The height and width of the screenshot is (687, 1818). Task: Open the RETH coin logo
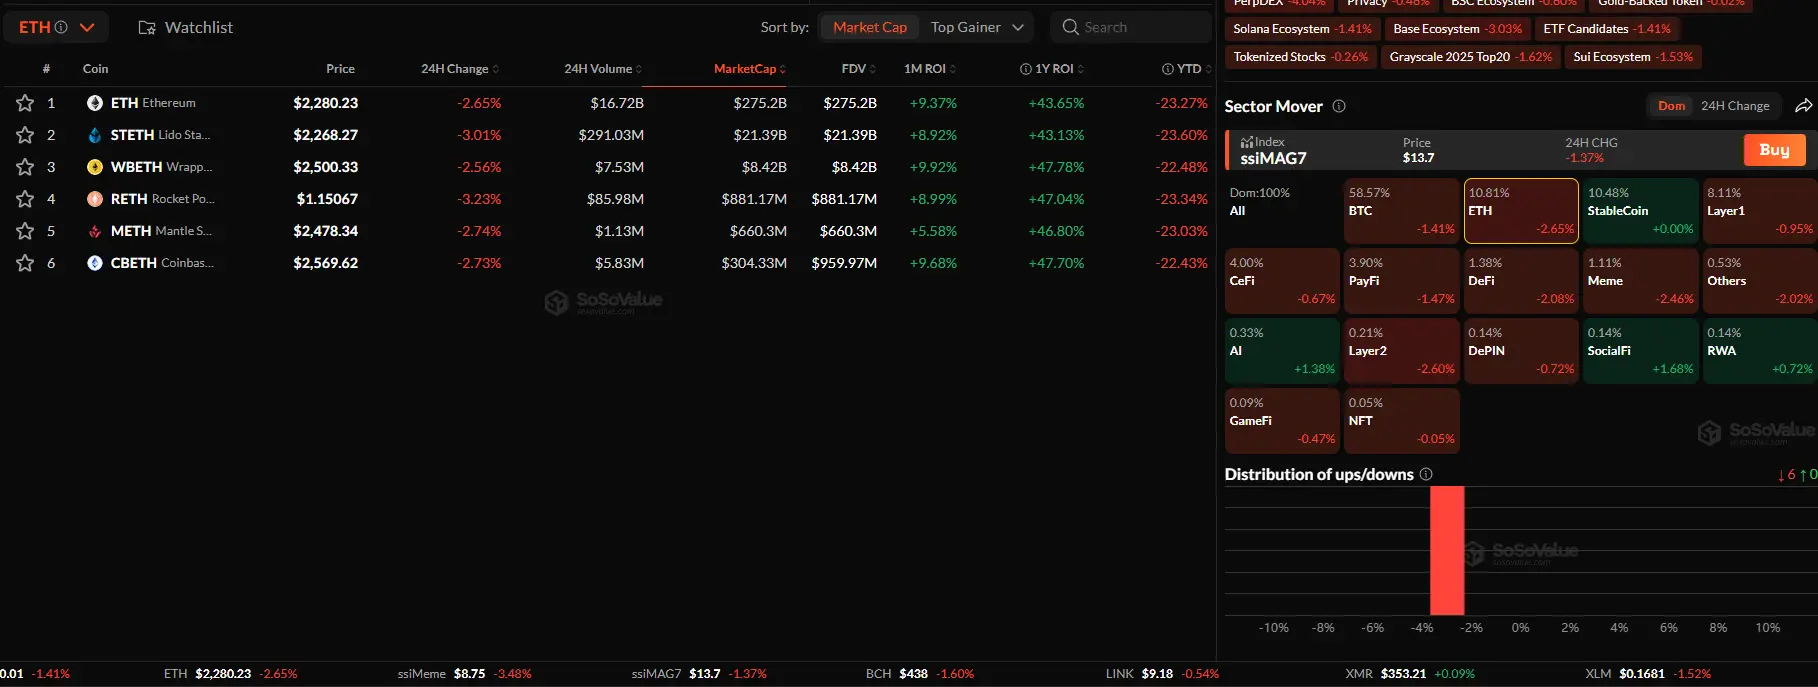click(95, 199)
